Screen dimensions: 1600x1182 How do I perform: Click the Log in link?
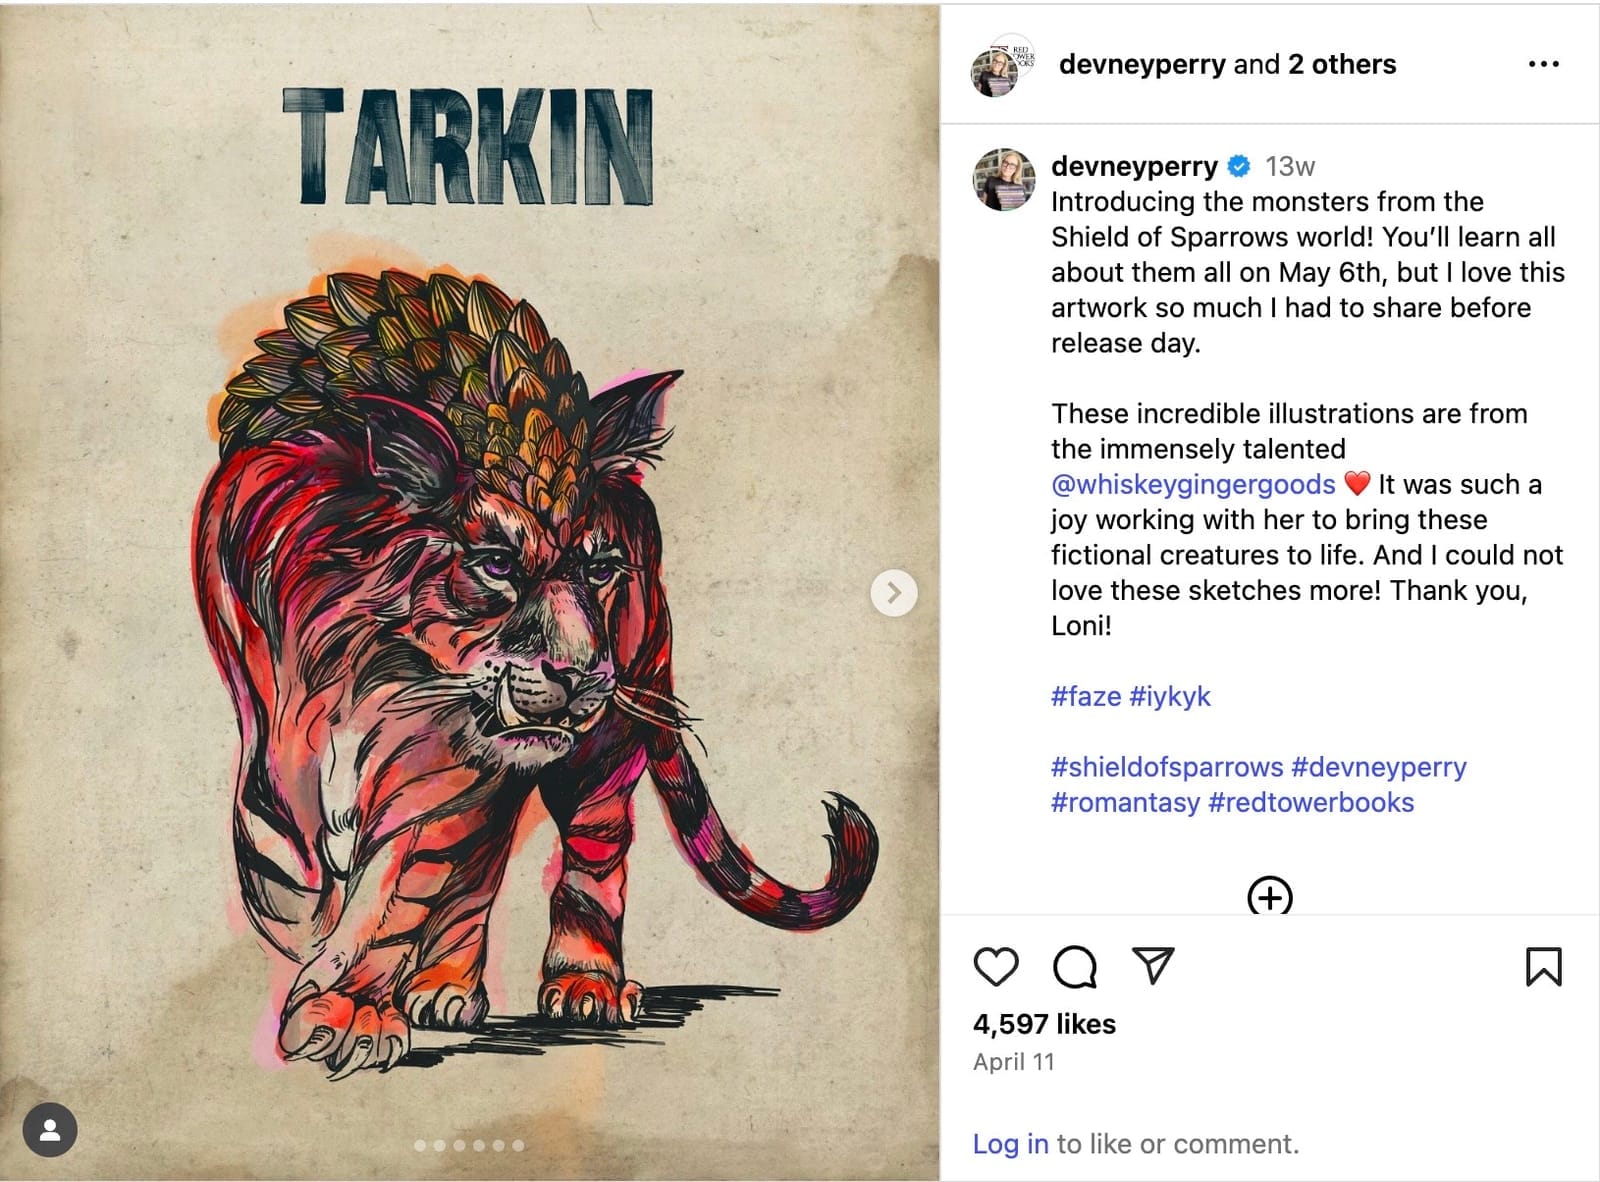pos(1010,1143)
